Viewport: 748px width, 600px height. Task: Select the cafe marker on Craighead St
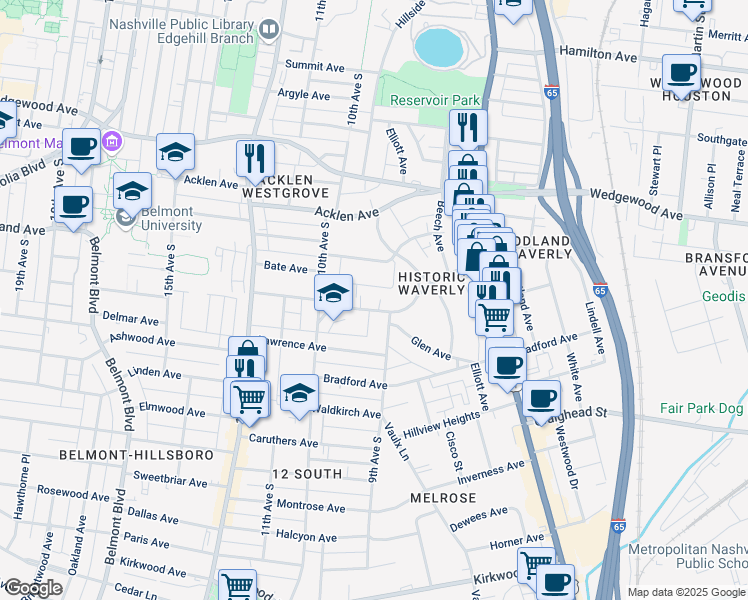click(x=541, y=401)
